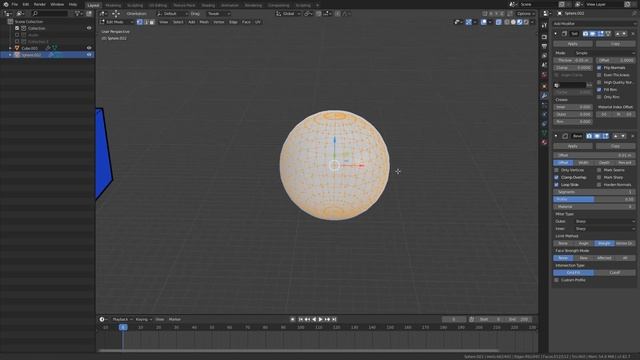Click Copy button on Solidify modifier
Image resolution: width=640 pixels, height=360 pixels.
[615, 44]
